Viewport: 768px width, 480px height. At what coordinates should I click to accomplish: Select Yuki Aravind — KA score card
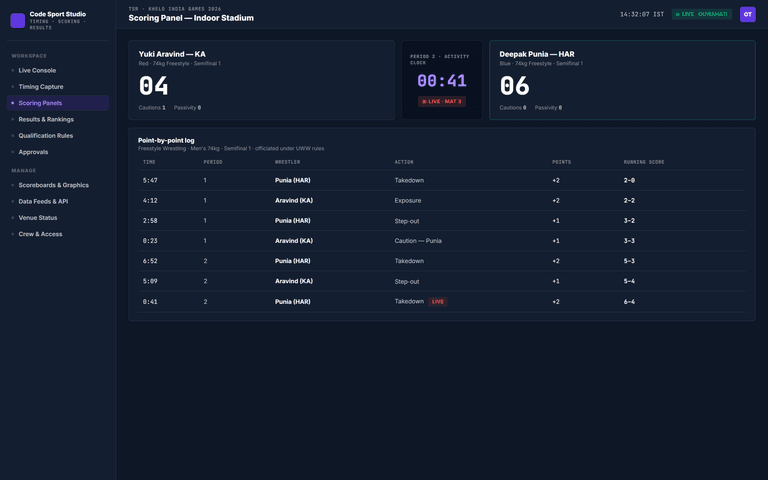tap(262, 80)
